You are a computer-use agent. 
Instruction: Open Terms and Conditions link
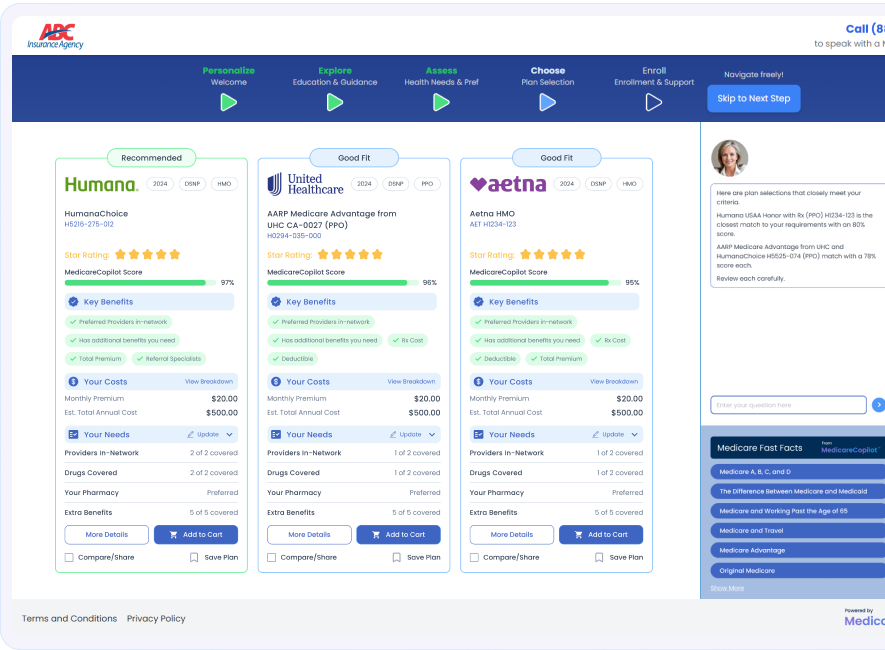click(69, 618)
